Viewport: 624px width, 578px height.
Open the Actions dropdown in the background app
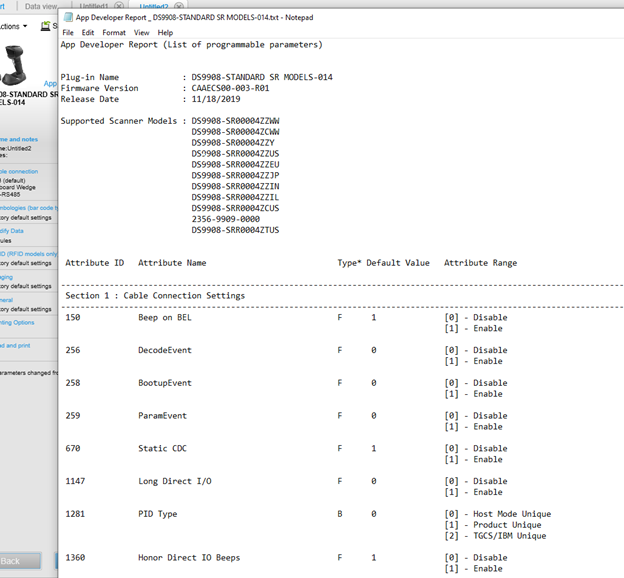pyautogui.click(x=14, y=26)
